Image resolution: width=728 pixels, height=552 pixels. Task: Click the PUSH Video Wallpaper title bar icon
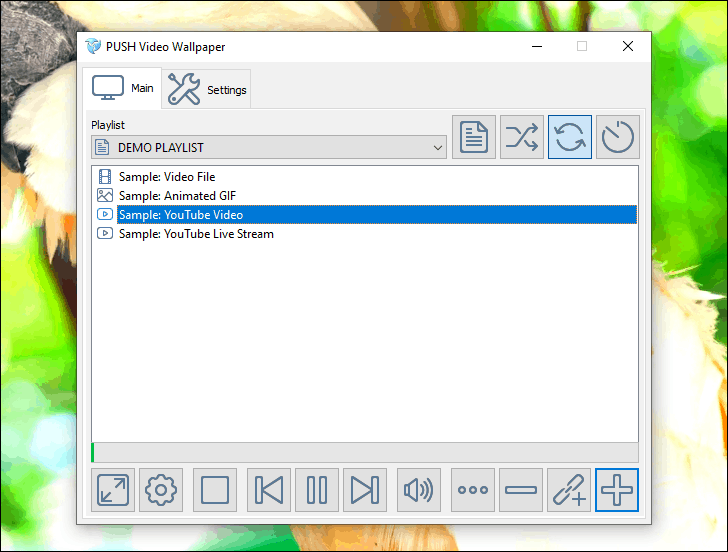(x=93, y=46)
